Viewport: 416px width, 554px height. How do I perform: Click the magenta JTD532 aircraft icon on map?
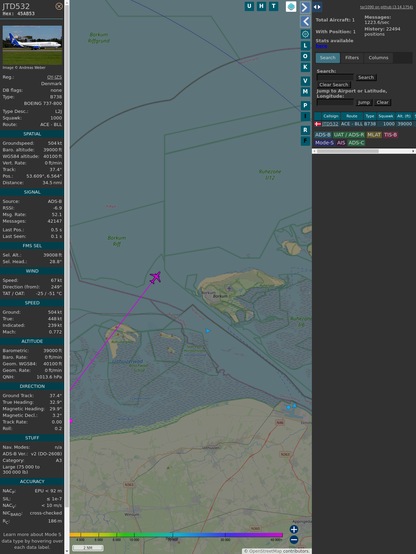point(155,277)
